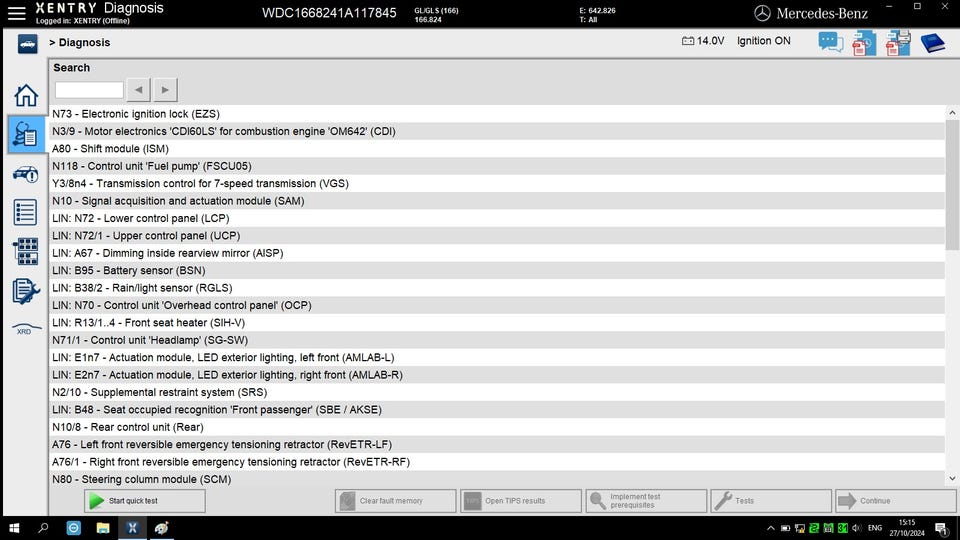Select LIN: B48 Seat occupied recognition row
960x540 pixels.
[497, 410]
